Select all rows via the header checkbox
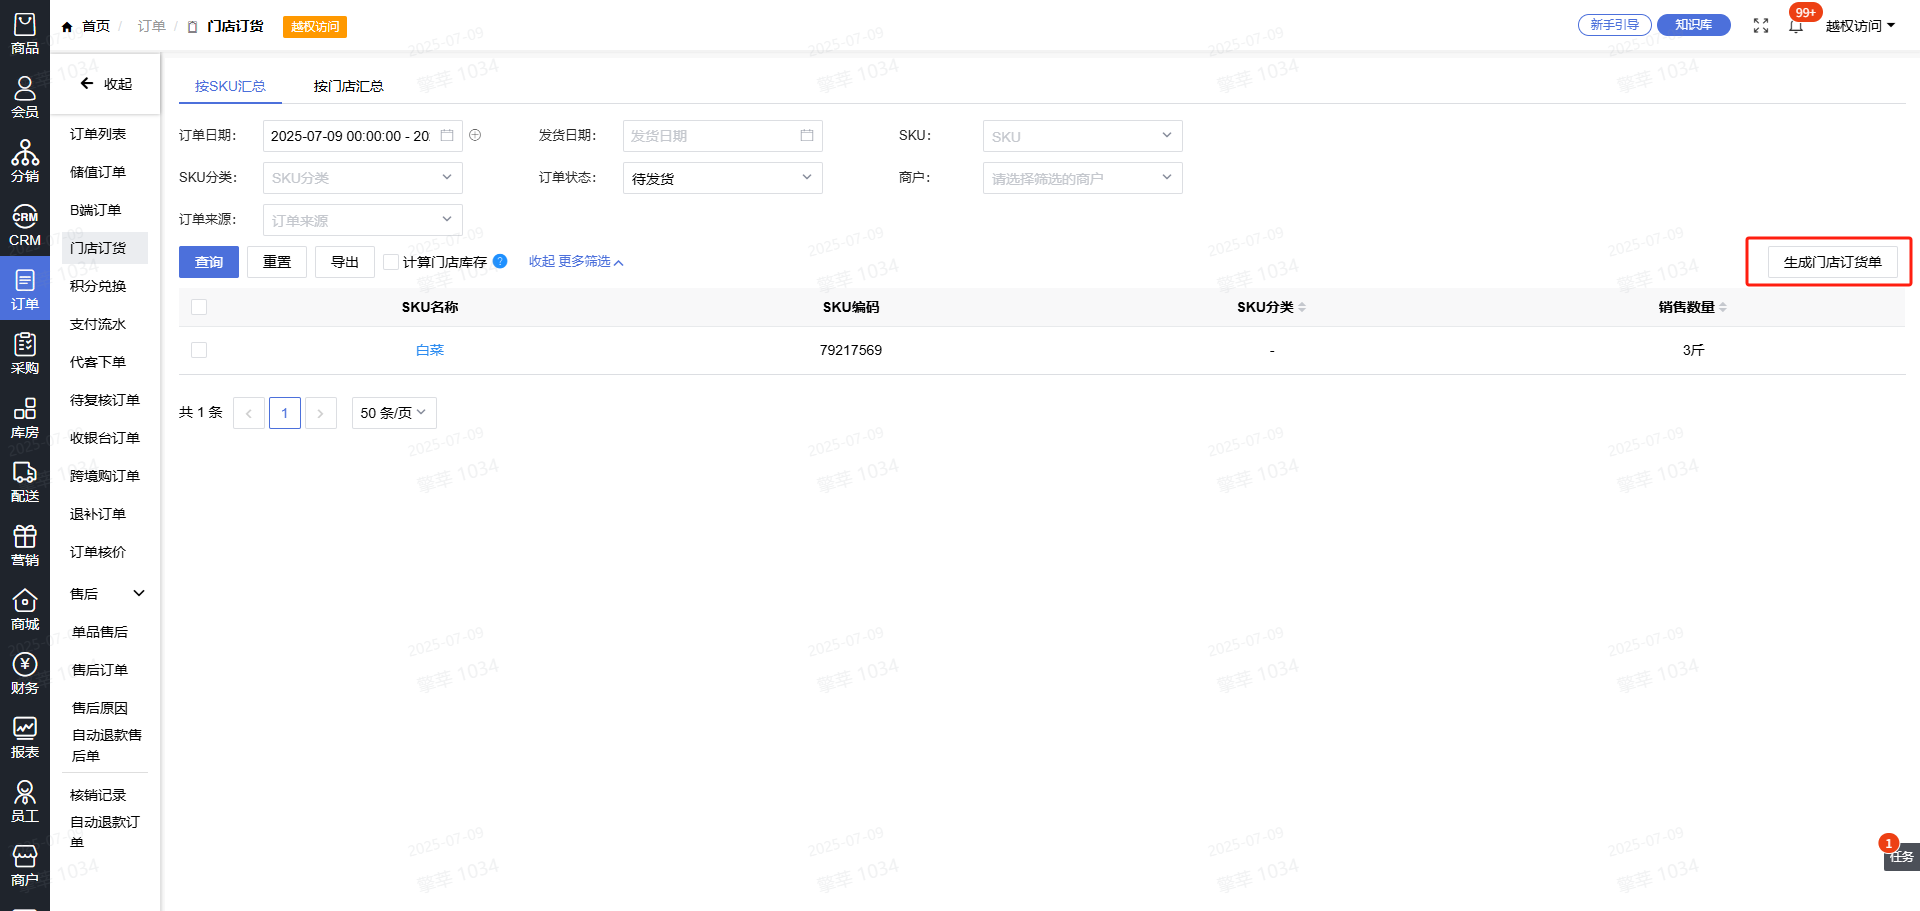1920x911 pixels. 199,307
